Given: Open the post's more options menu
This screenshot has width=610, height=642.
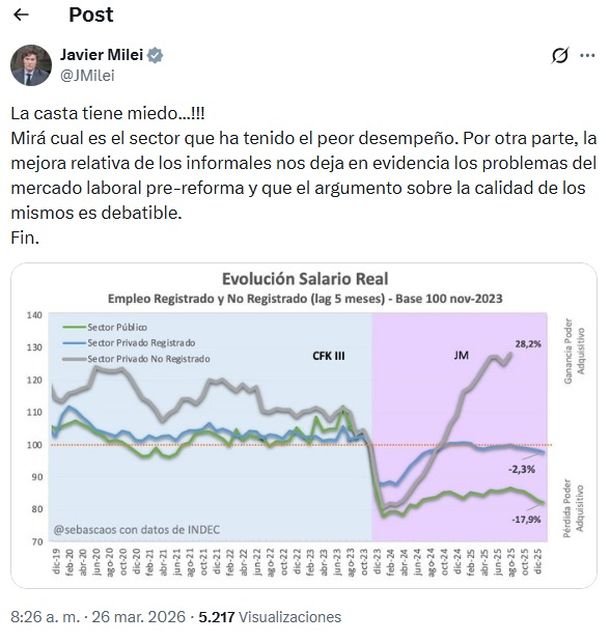Looking at the screenshot, I should pos(589,56).
